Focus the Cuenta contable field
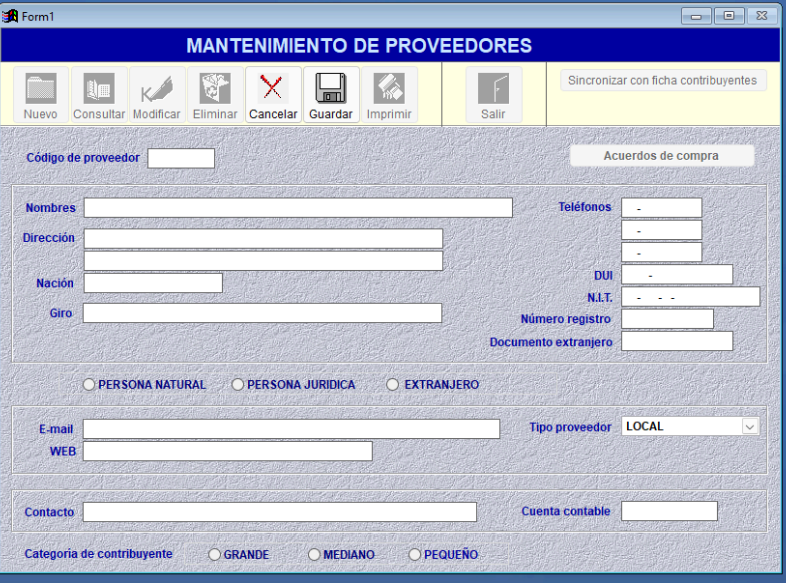 pyautogui.click(x=669, y=511)
